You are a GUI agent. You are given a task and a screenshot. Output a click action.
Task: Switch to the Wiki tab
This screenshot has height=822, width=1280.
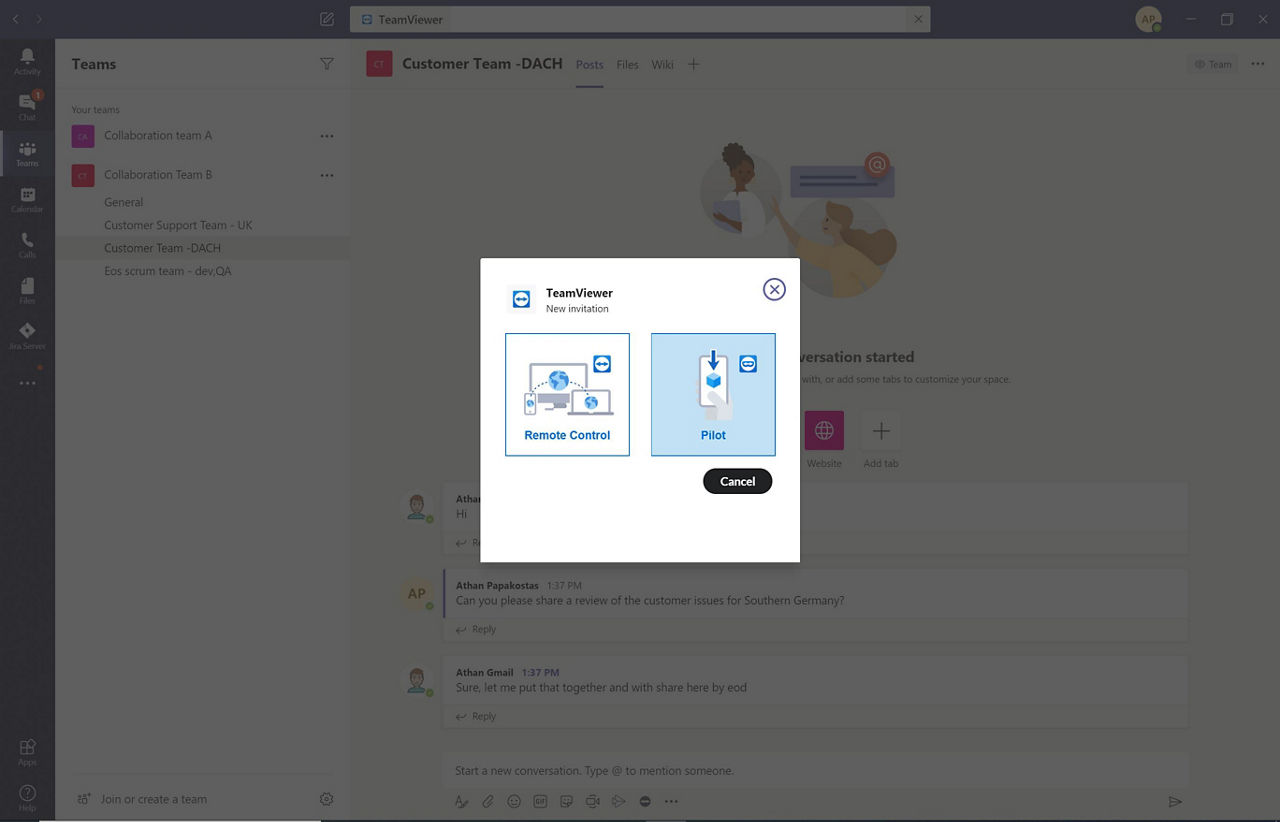(x=662, y=65)
